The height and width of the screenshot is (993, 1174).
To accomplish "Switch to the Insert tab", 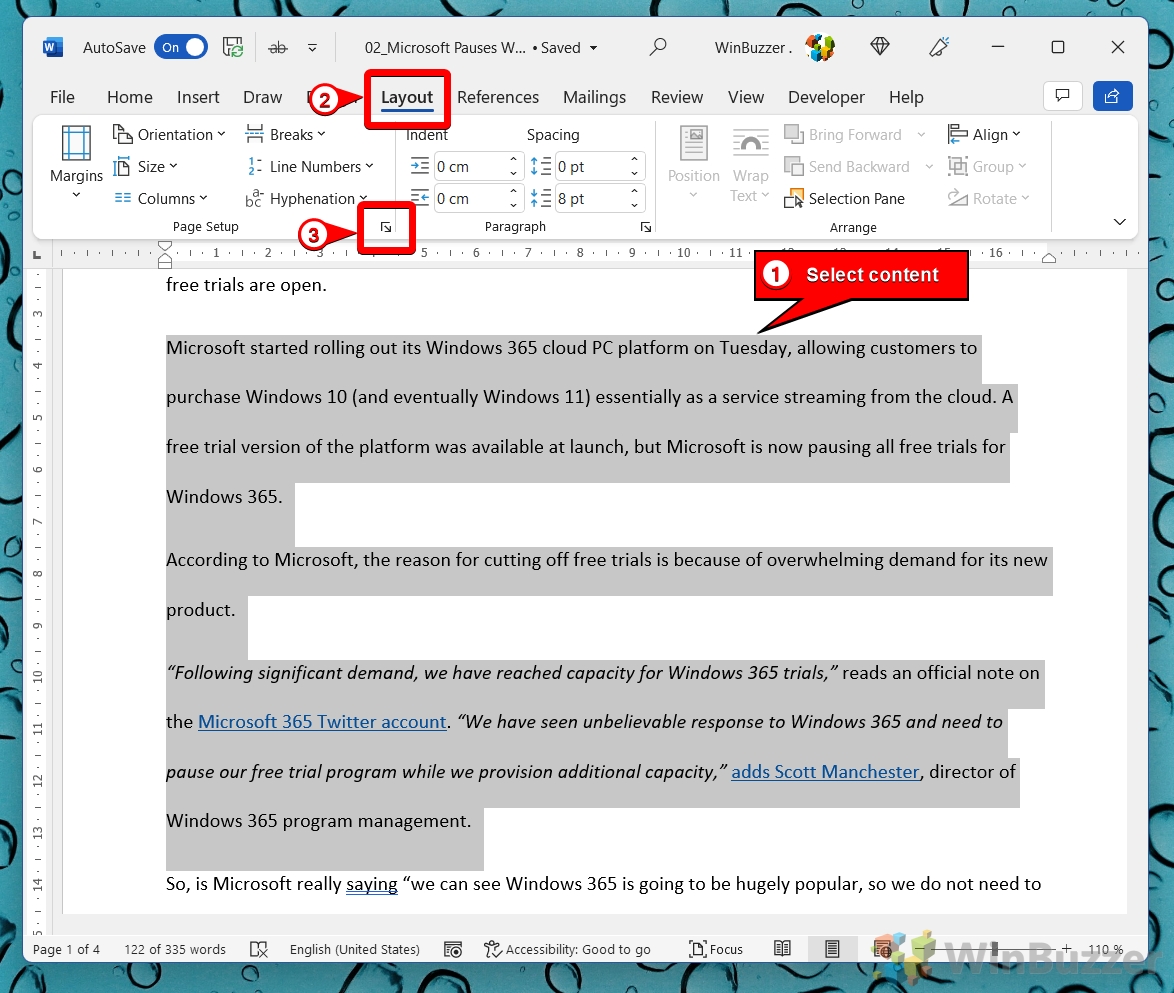I will [198, 97].
